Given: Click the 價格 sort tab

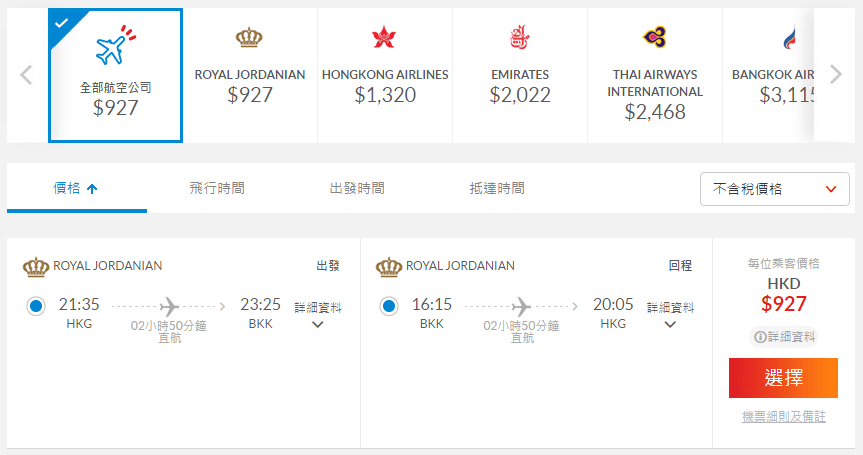Looking at the screenshot, I should pyautogui.click(x=76, y=188).
